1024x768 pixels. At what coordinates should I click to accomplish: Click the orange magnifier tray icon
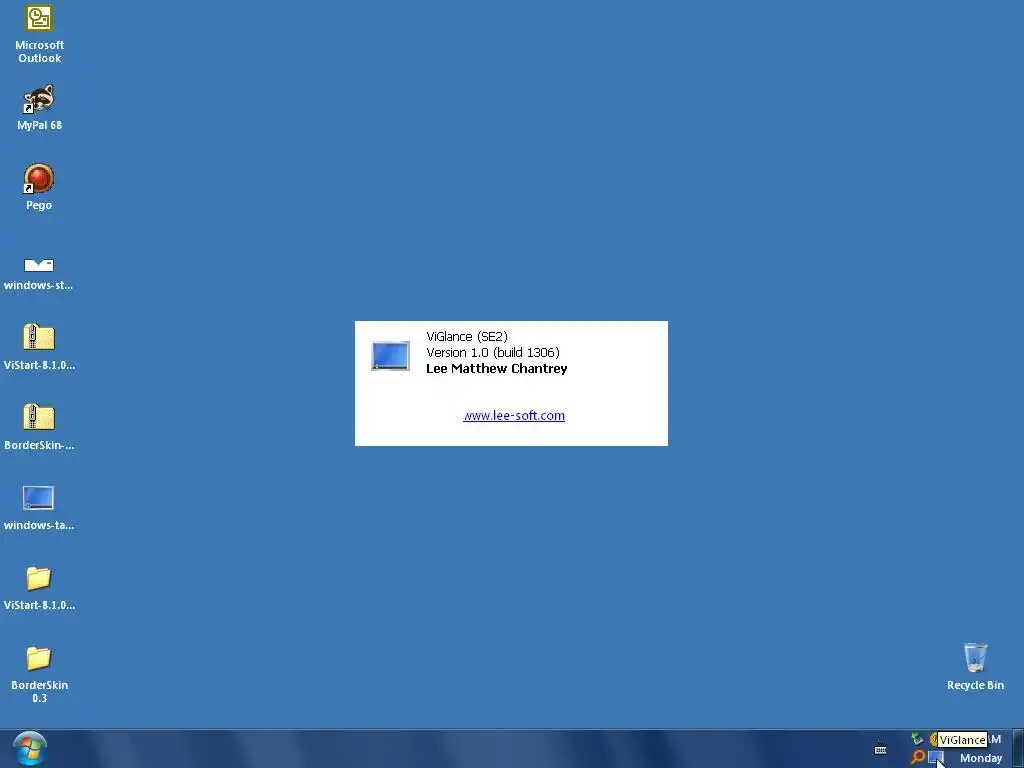point(918,758)
